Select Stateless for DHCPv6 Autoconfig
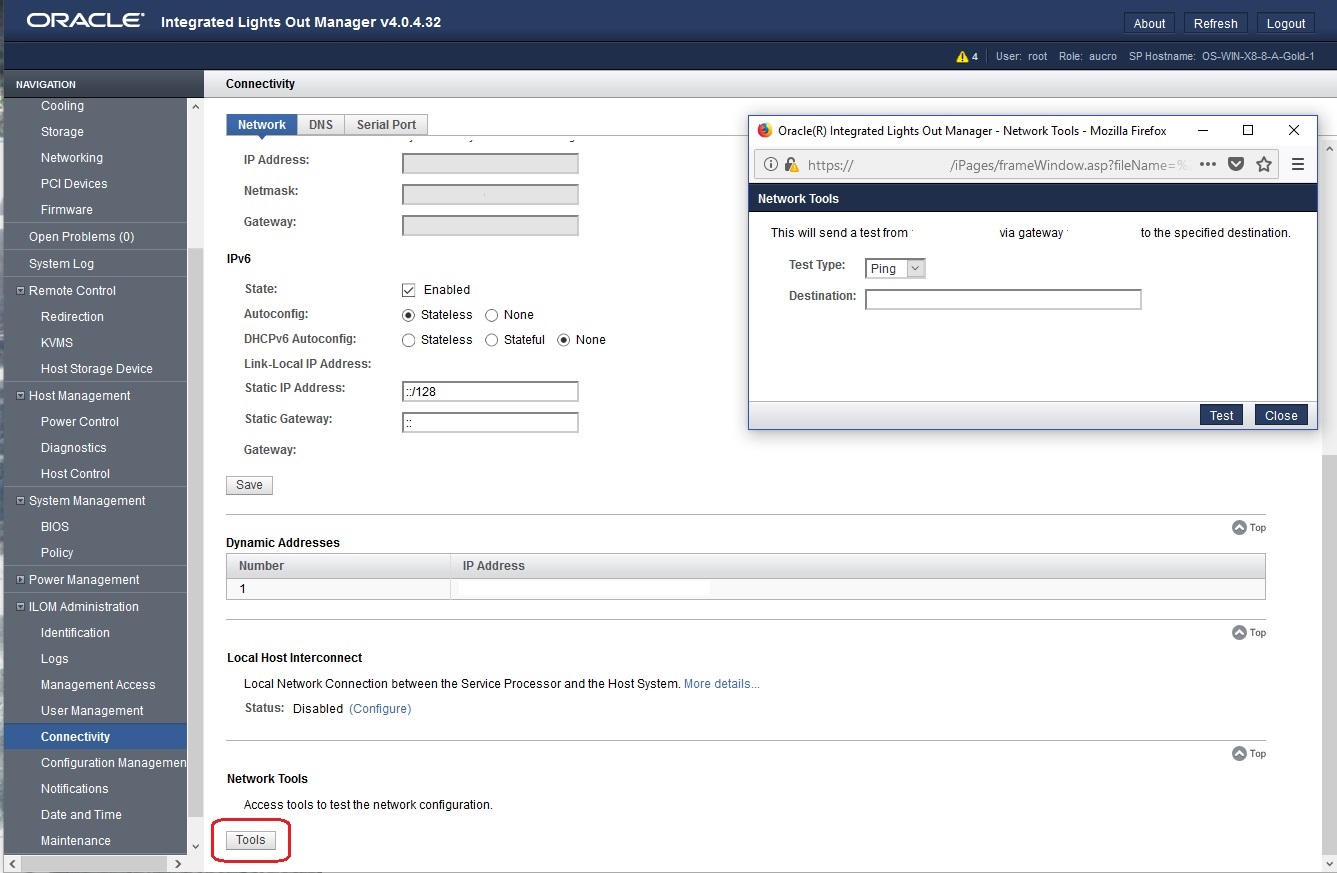1337x873 pixels. click(408, 340)
